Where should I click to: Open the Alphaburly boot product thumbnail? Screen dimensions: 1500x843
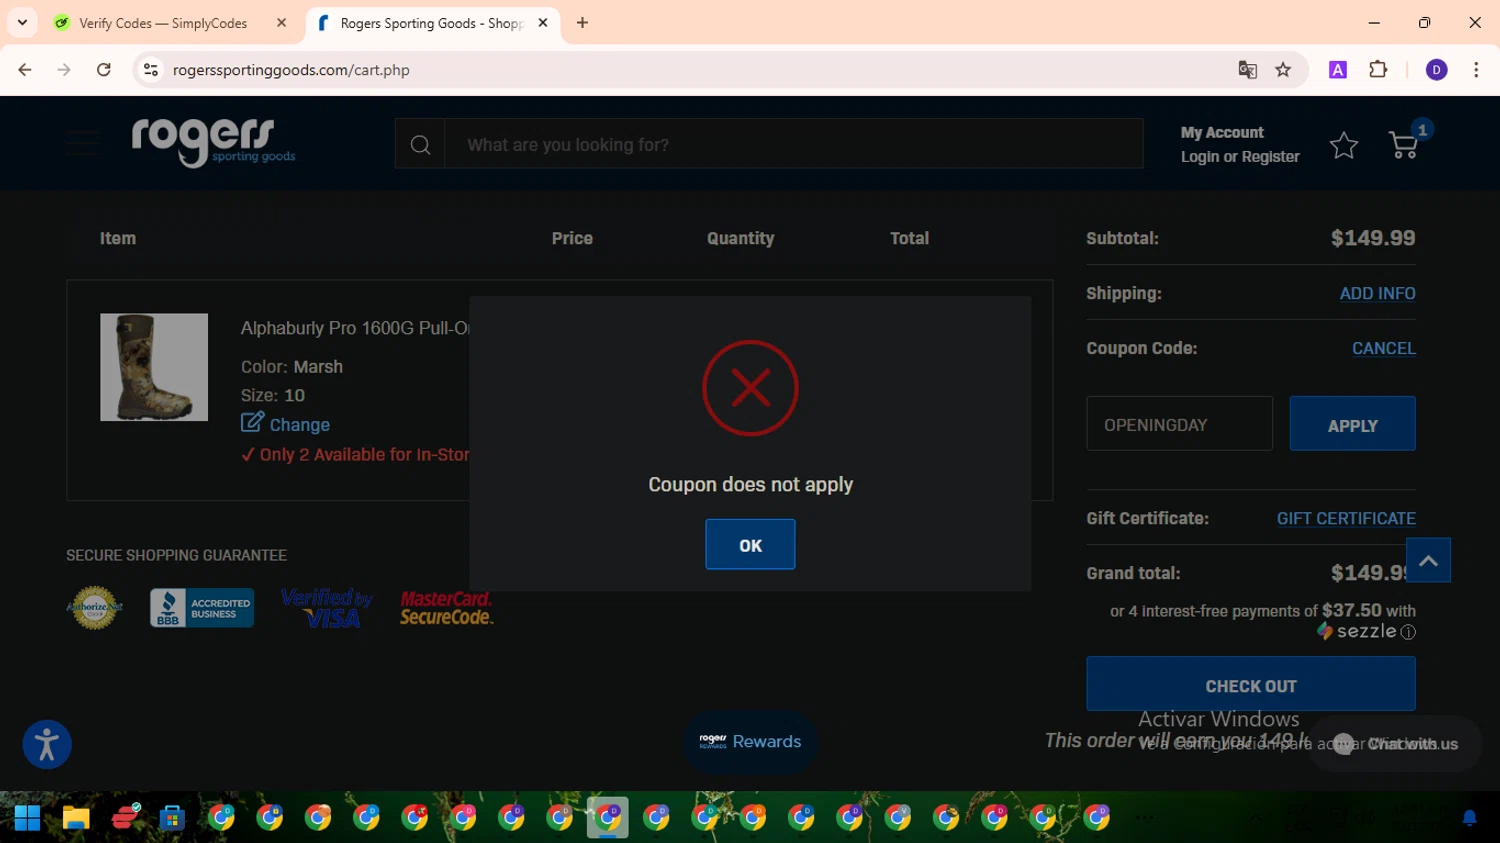click(154, 367)
